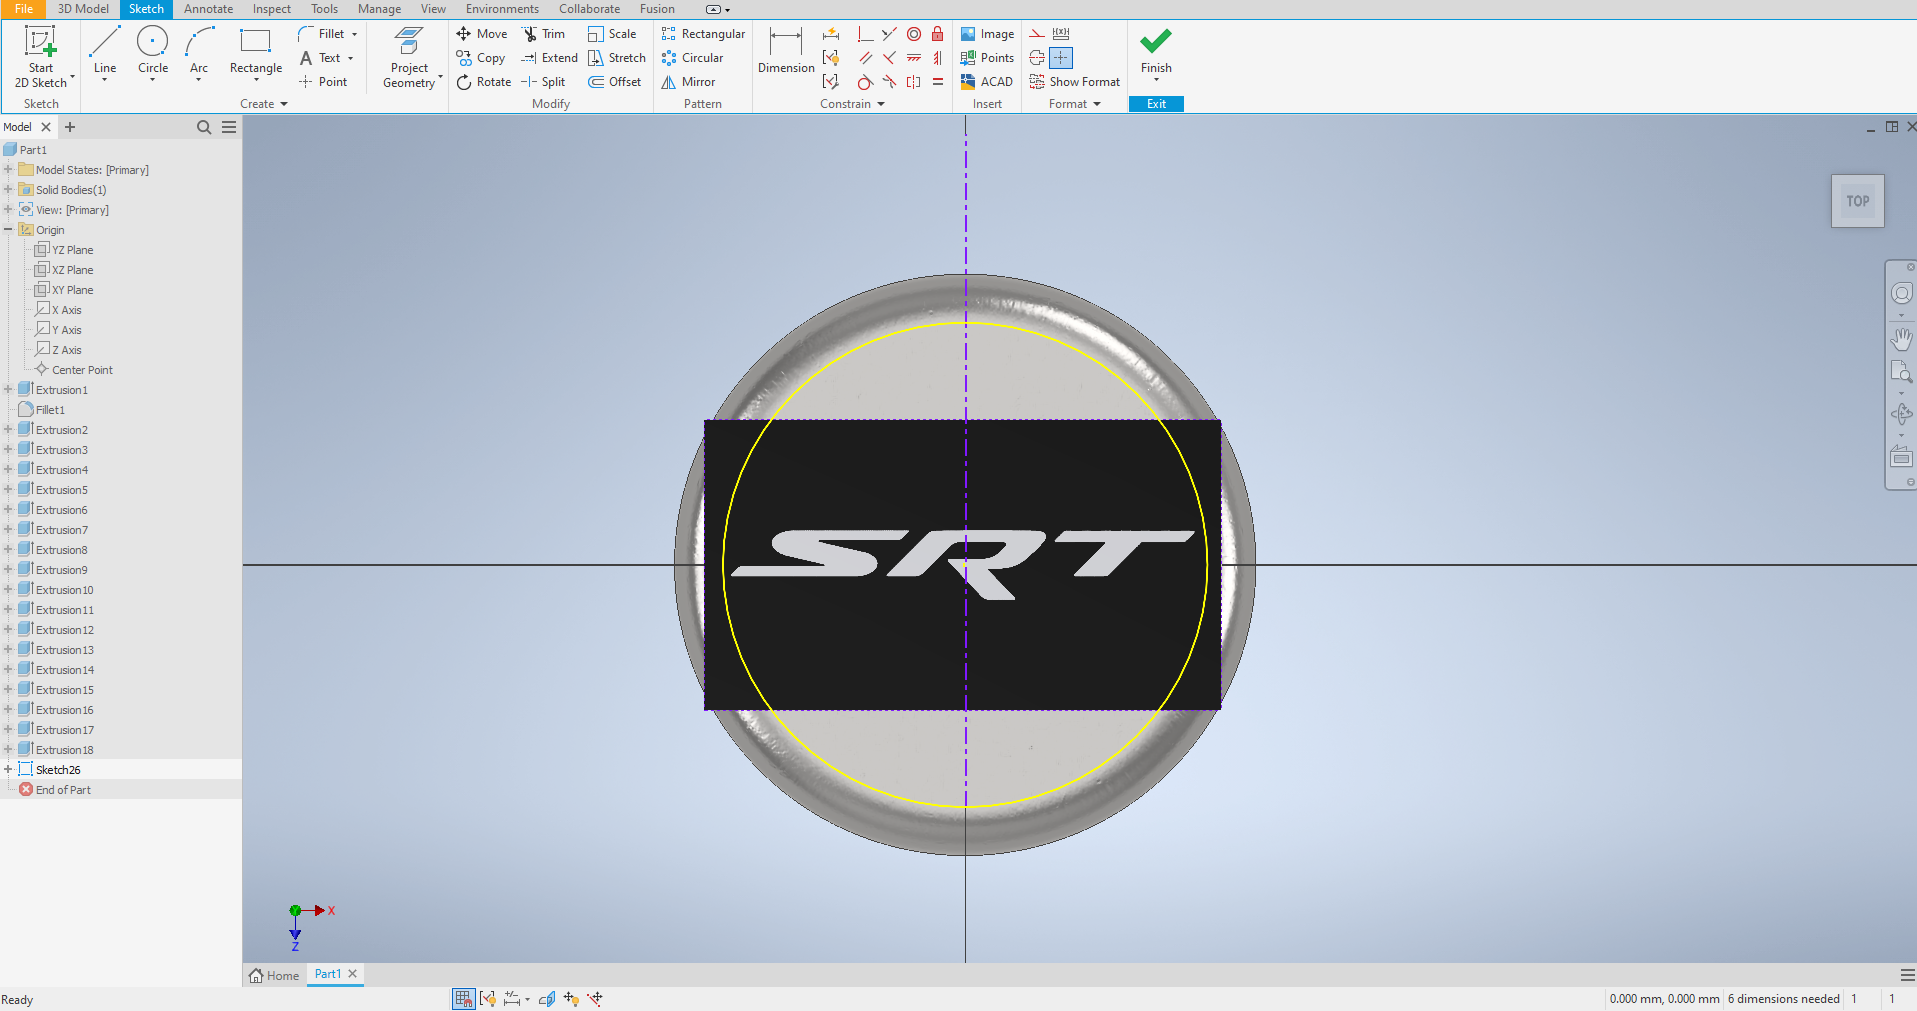
Task: Click Insert Image tool
Action: pos(987,34)
